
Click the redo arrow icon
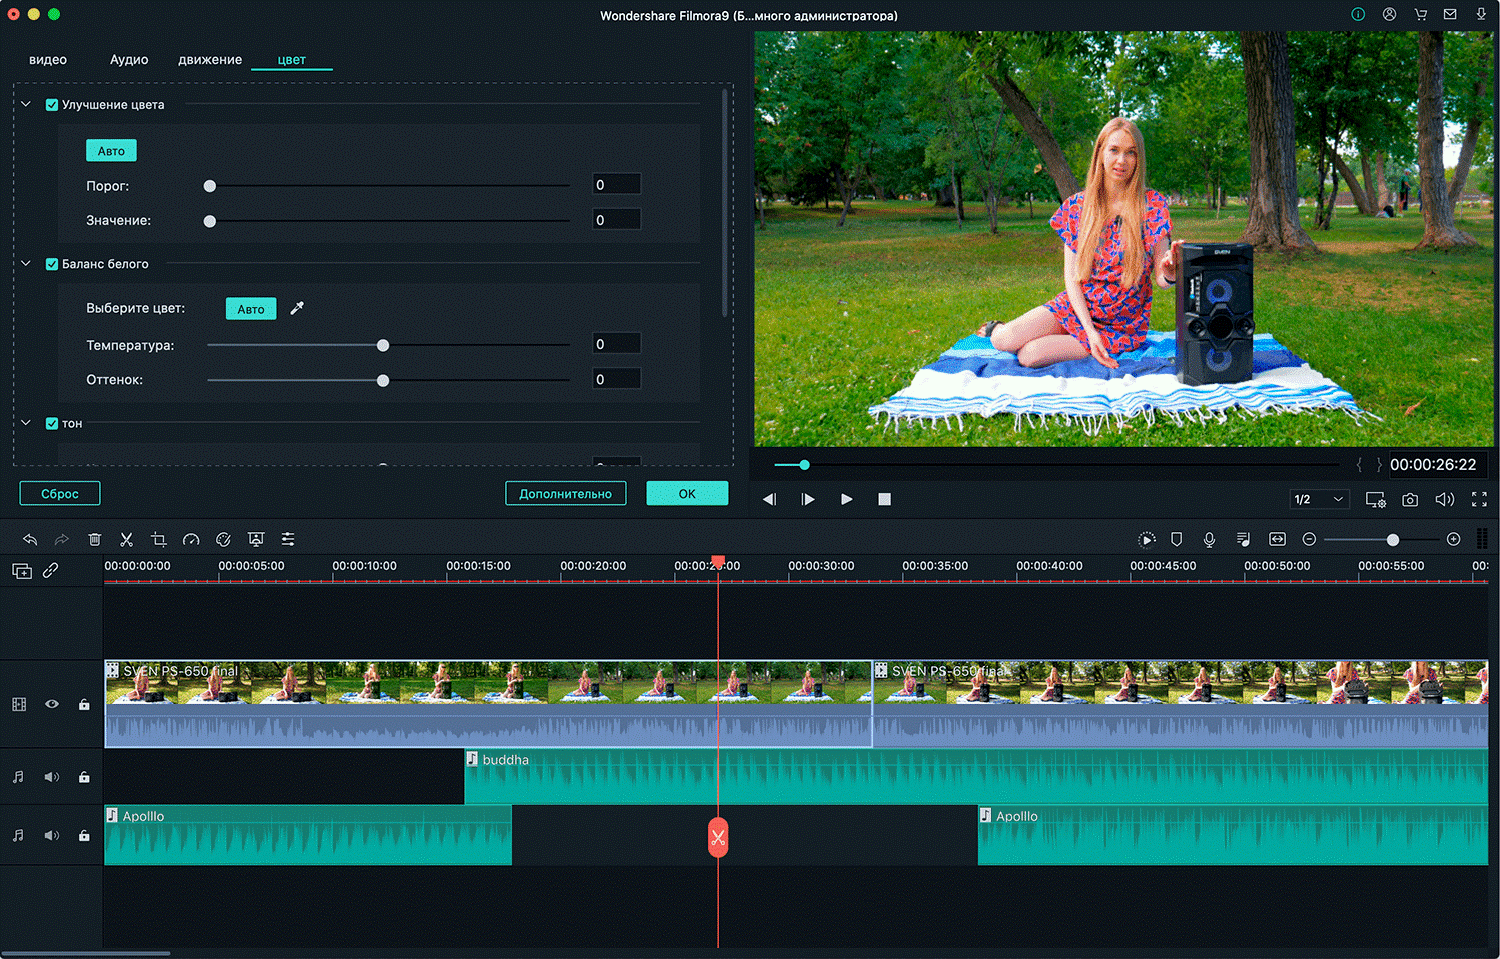coord(62,539)
